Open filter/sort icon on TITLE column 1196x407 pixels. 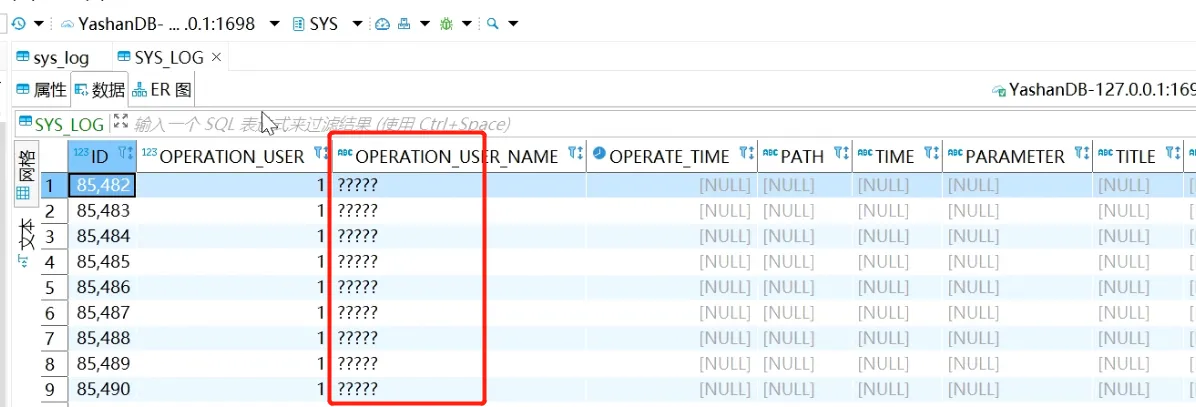[x=1173, y=155]
